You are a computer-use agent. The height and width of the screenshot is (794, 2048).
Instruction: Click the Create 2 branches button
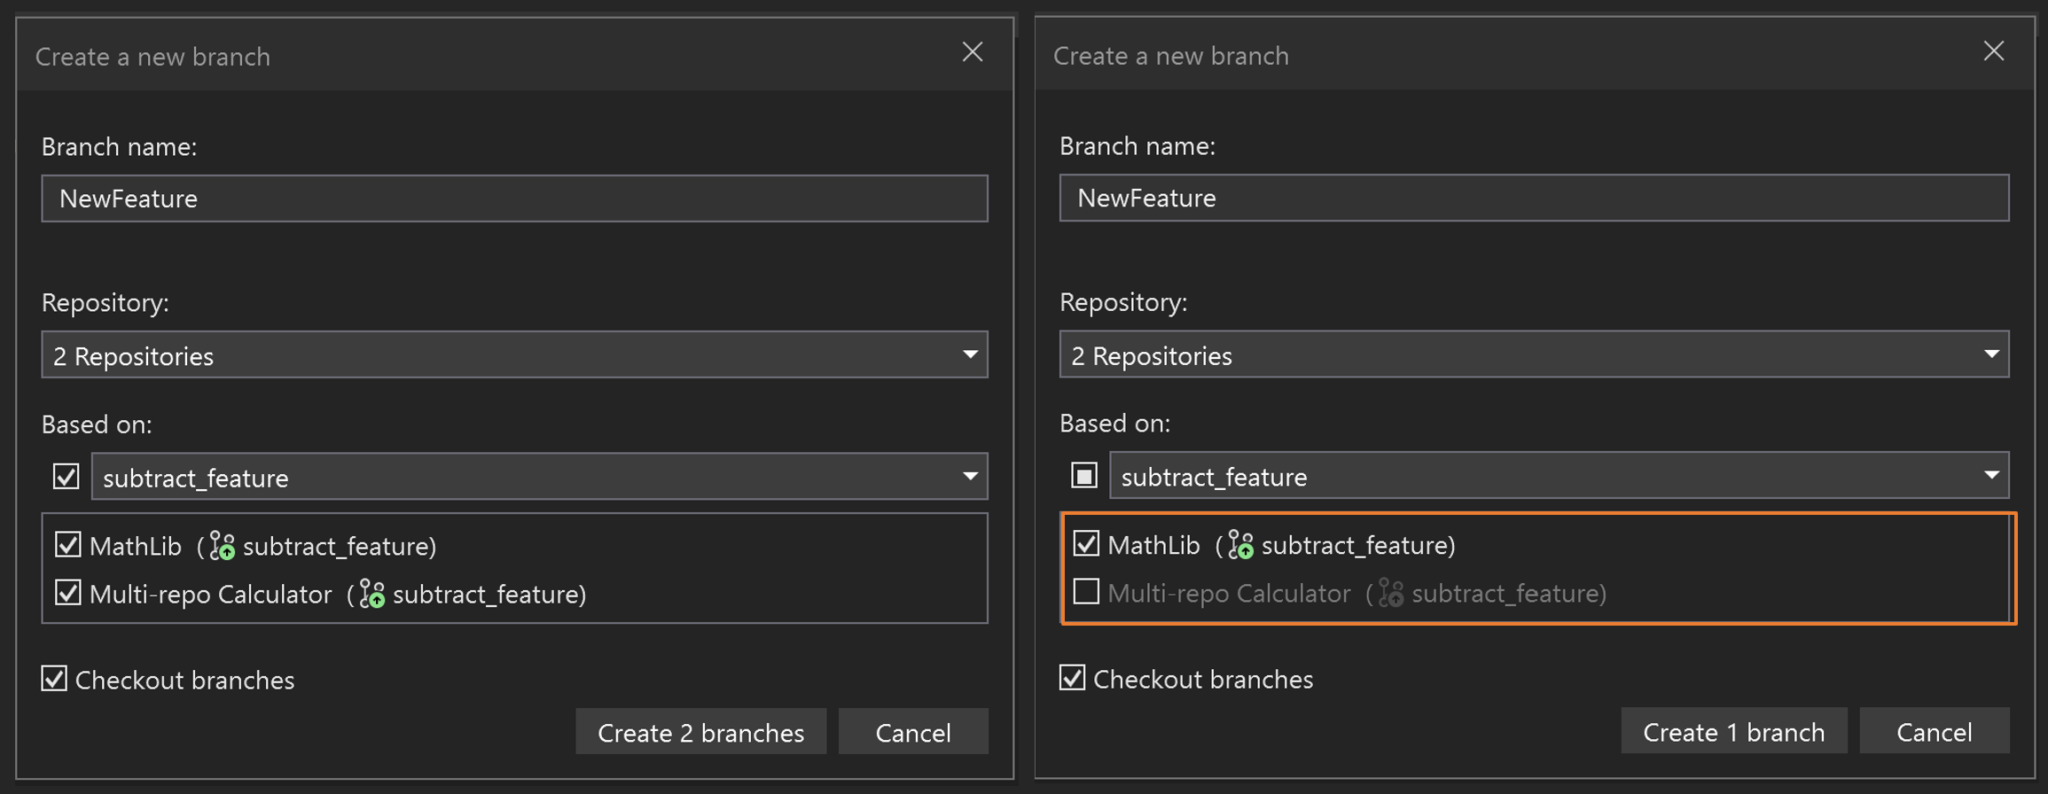pos(700,732)
